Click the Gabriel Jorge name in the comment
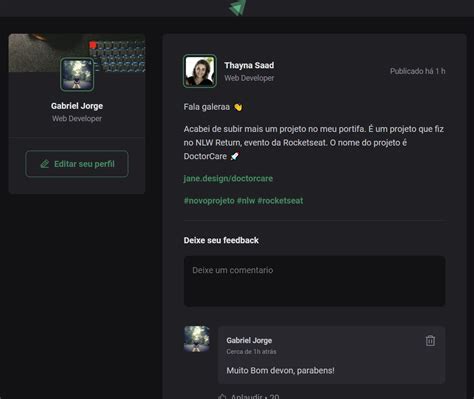 coord(249,340)
